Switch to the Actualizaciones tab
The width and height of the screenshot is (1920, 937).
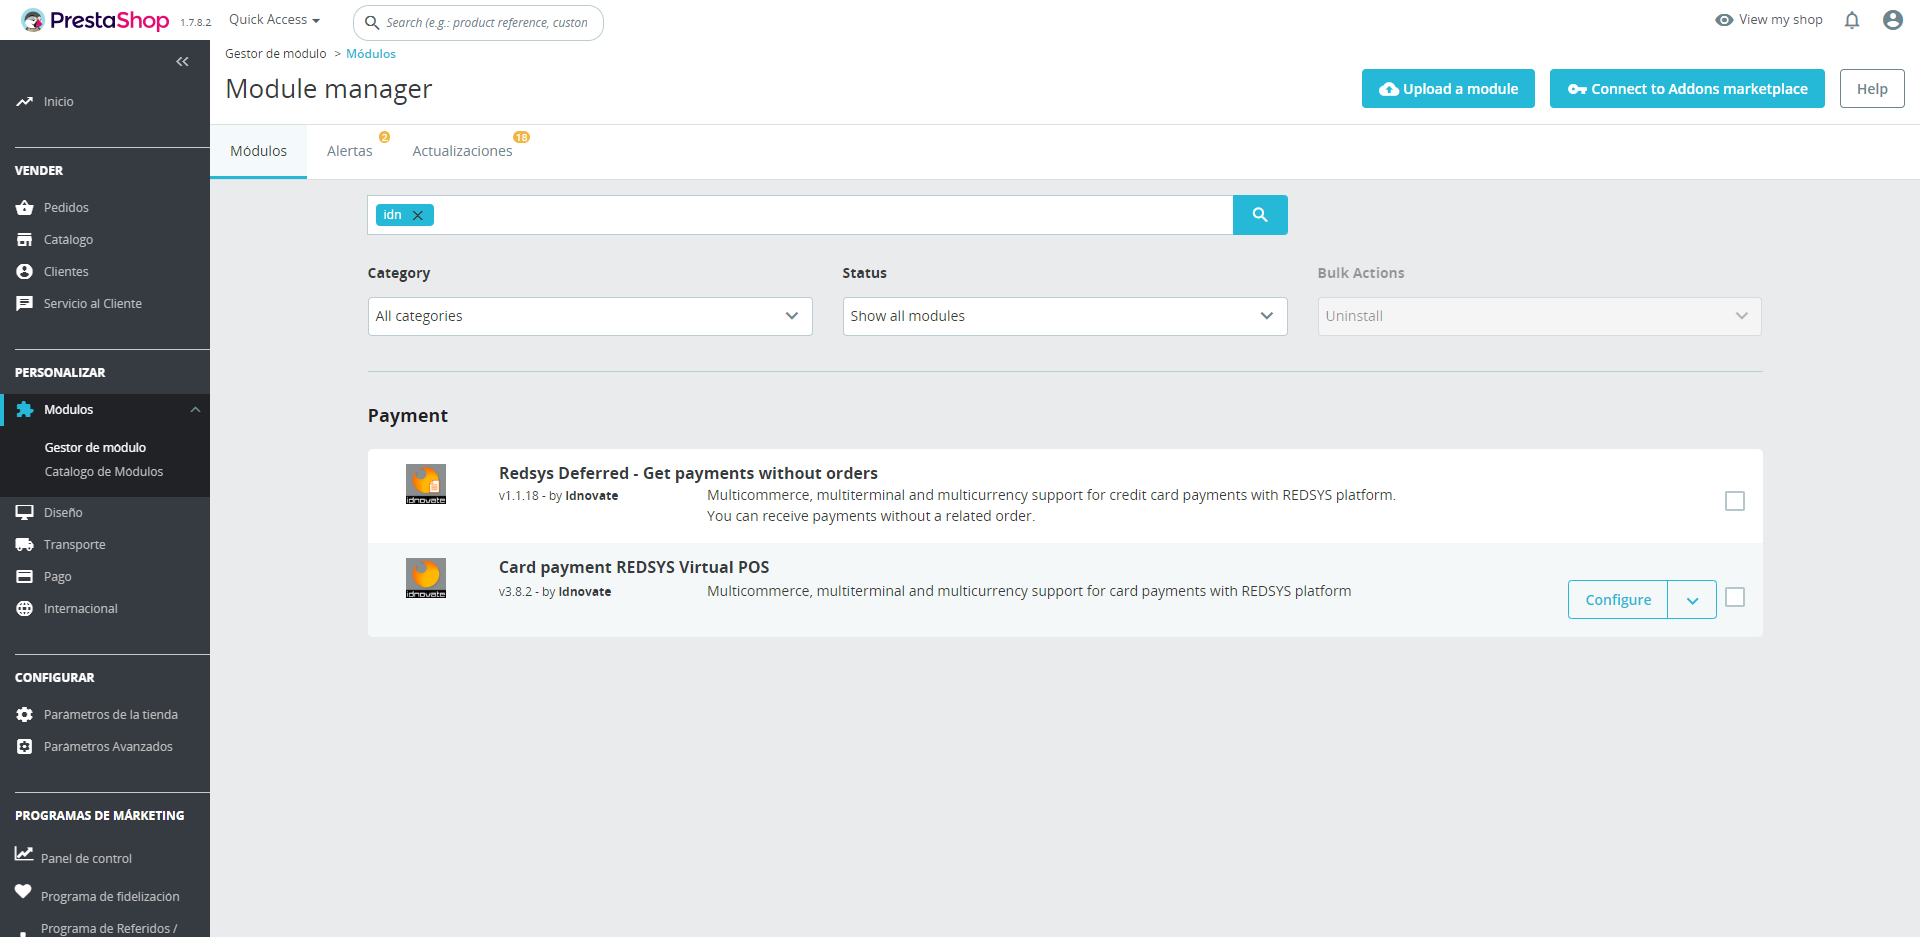[463, 151]
